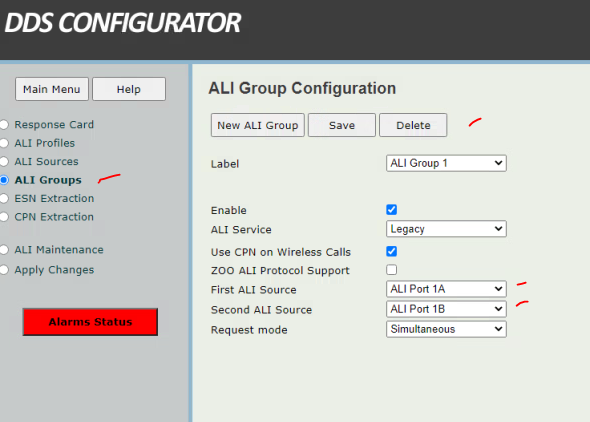Viewport: 590px width, 422px height.
Task: Toggle Use CPN on Wireless Calls checkbox
Action: click(391, 251)
